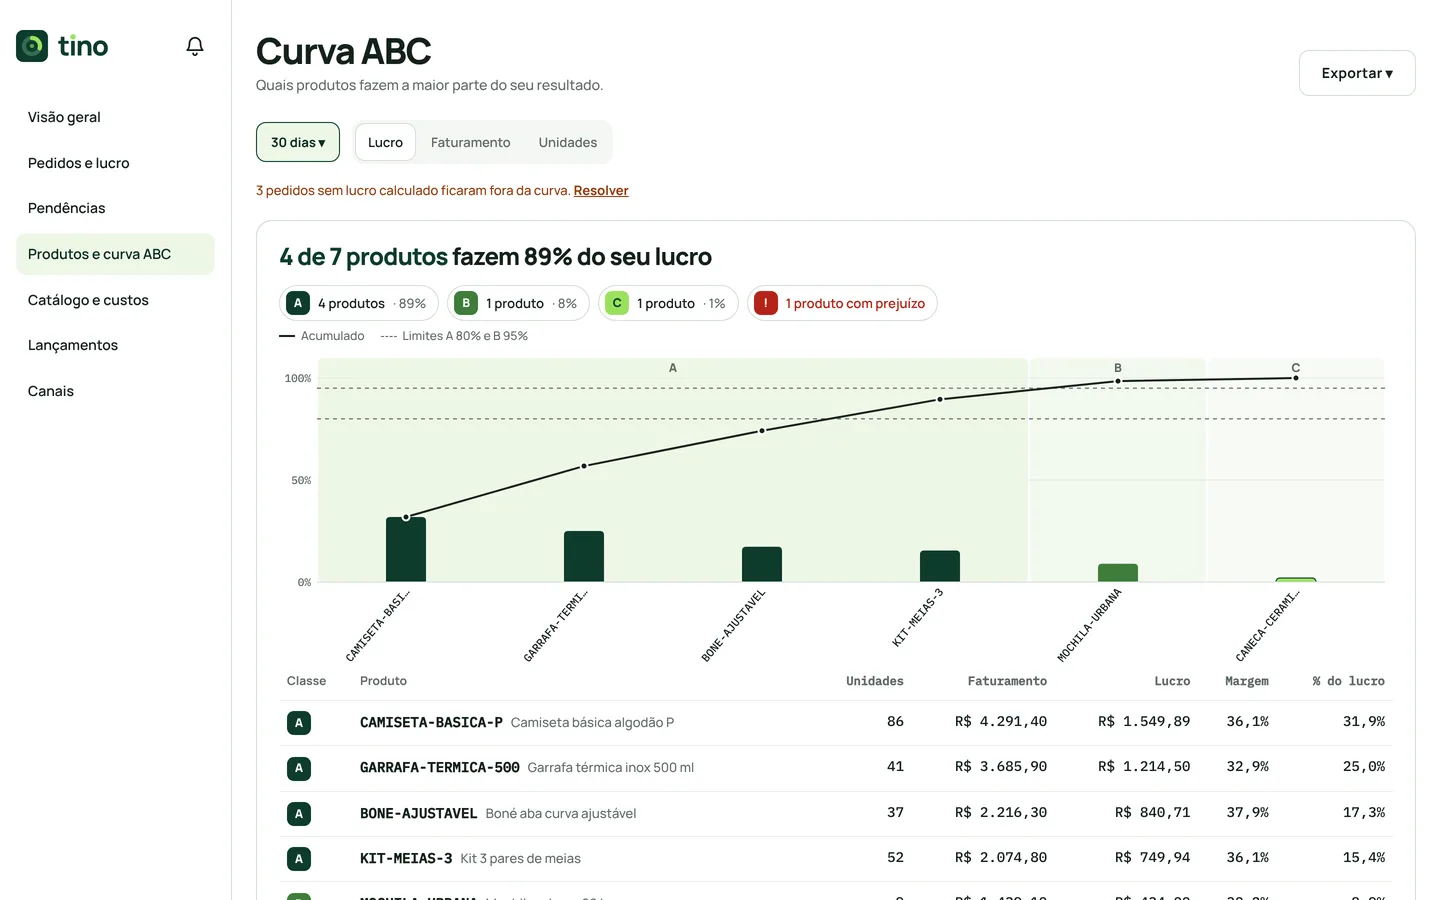The image size is (1440, 900).
Task: Go to Visão geral in sidebar
Action: click(115, 117)
